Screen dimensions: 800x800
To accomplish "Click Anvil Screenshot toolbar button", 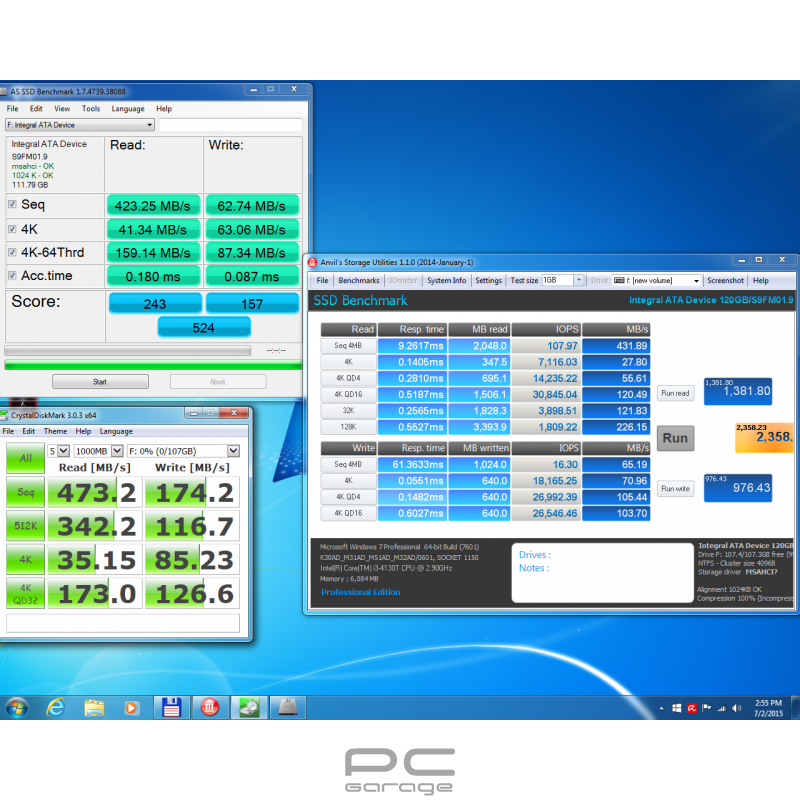I will 725,280.
